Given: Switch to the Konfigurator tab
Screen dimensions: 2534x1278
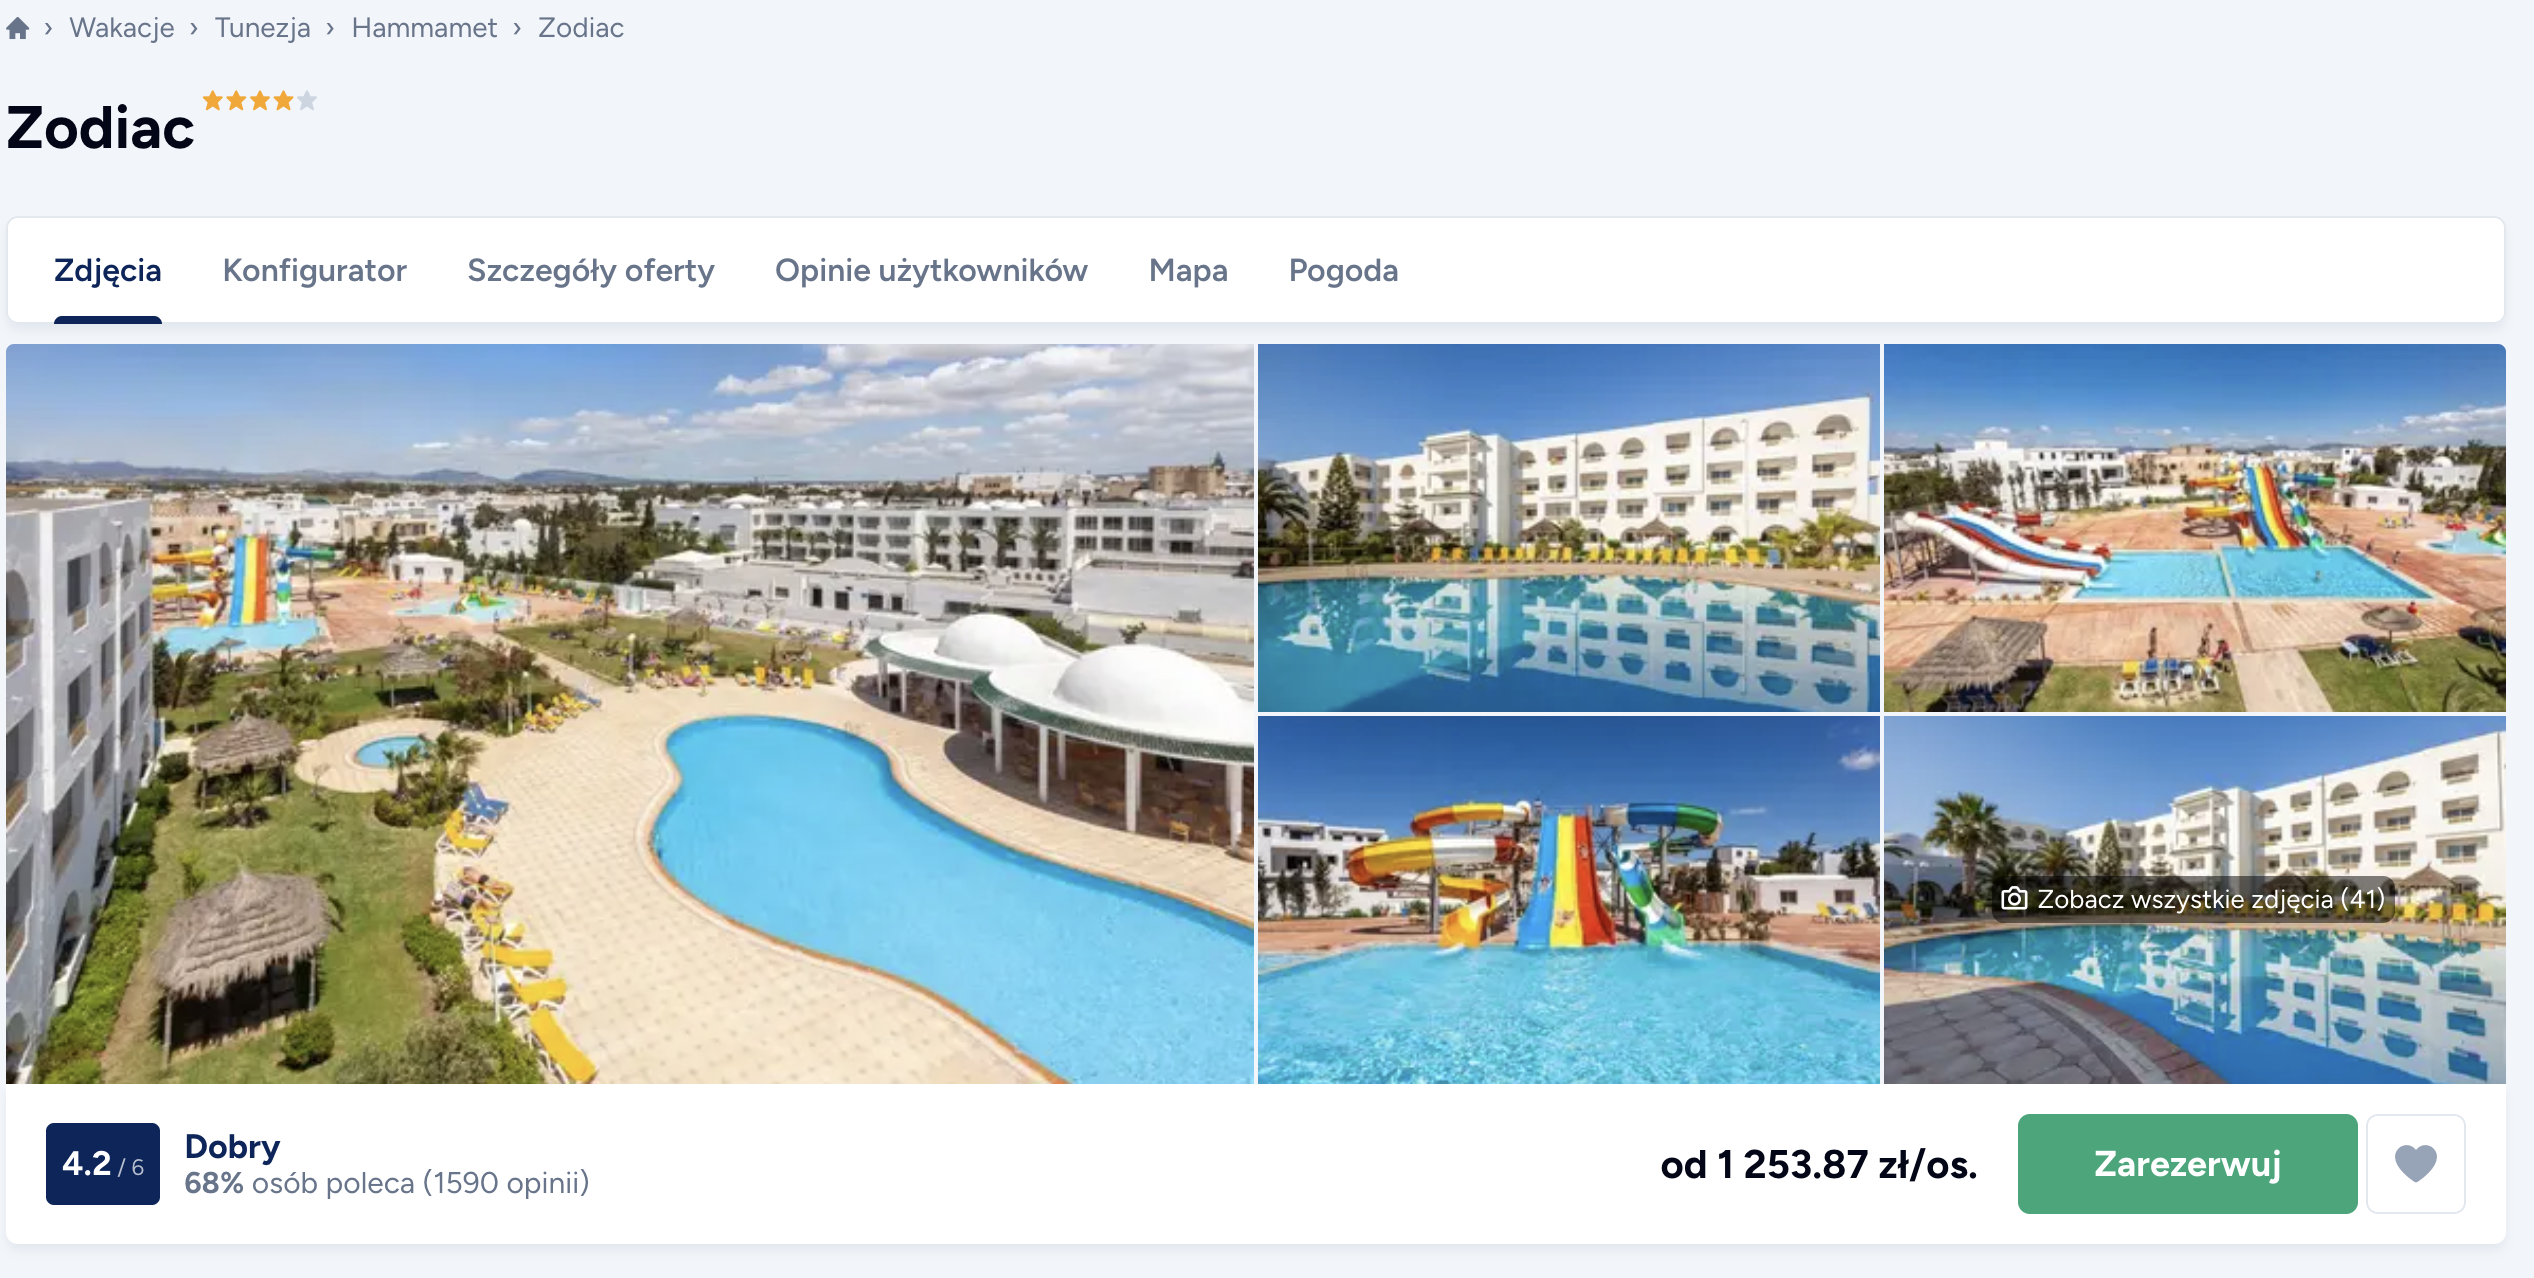Looking at the screenshot, I should coord(314,270).
